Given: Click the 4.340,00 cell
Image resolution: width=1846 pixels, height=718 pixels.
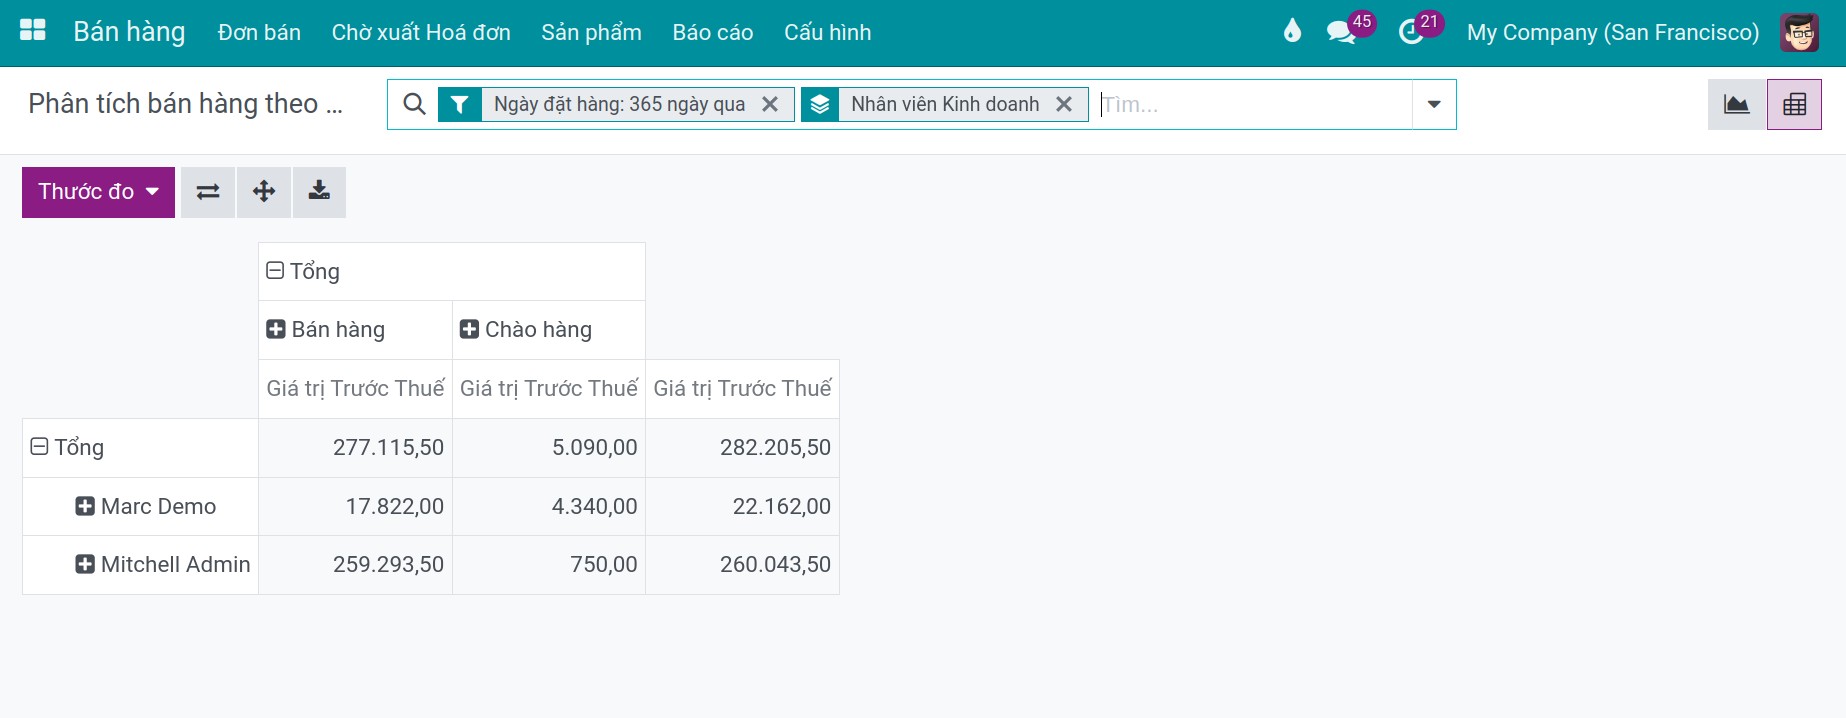Looking at the screenshot, I should (x=549, y=506).
